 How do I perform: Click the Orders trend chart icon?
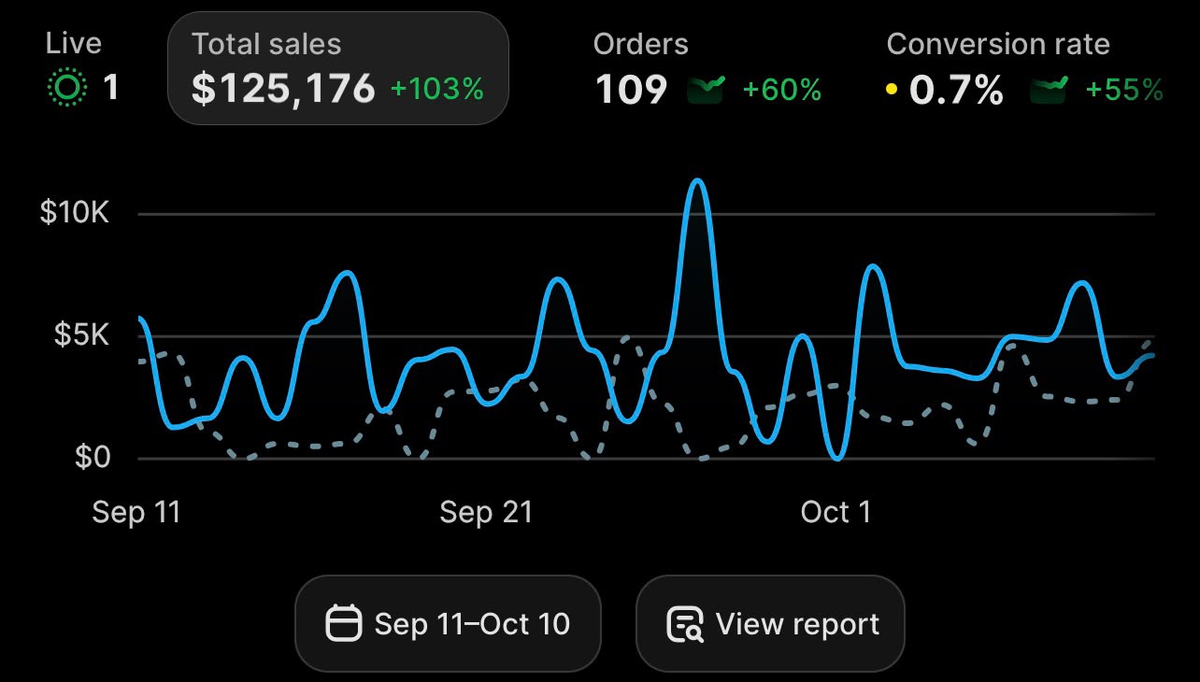click(x=705, y=89)
